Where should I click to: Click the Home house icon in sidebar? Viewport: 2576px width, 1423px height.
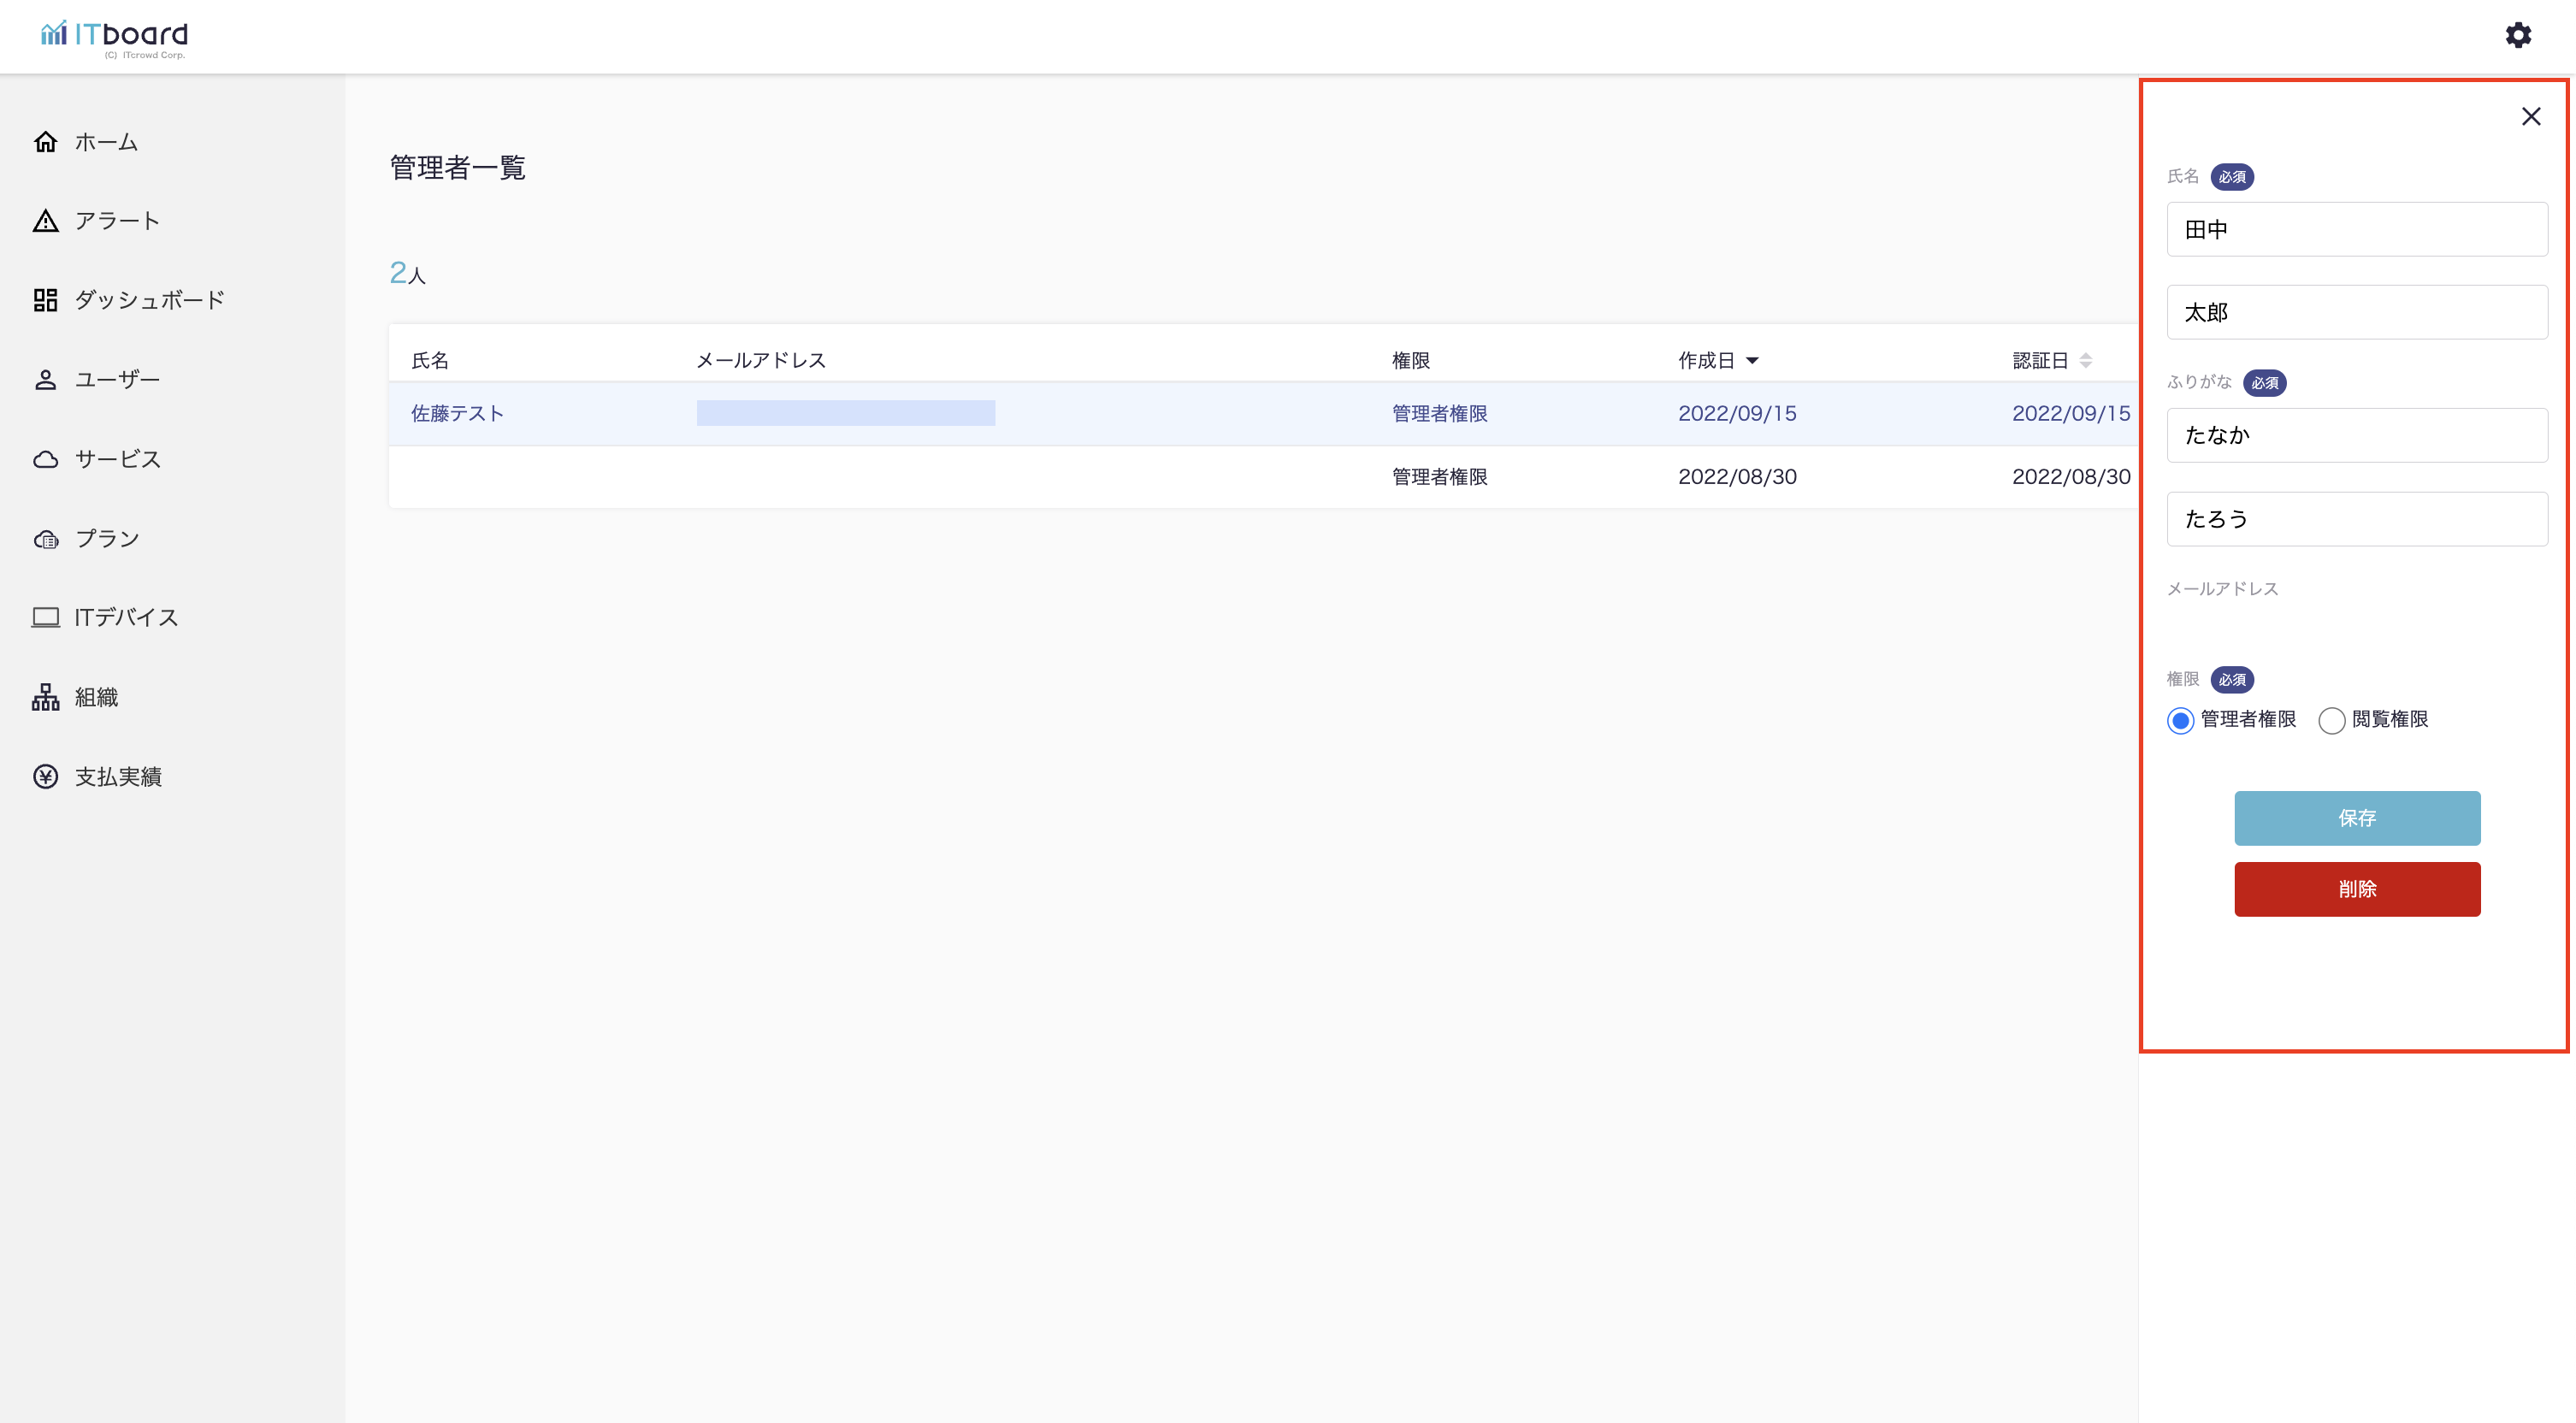pyautogui.click(x=45, y=141)
